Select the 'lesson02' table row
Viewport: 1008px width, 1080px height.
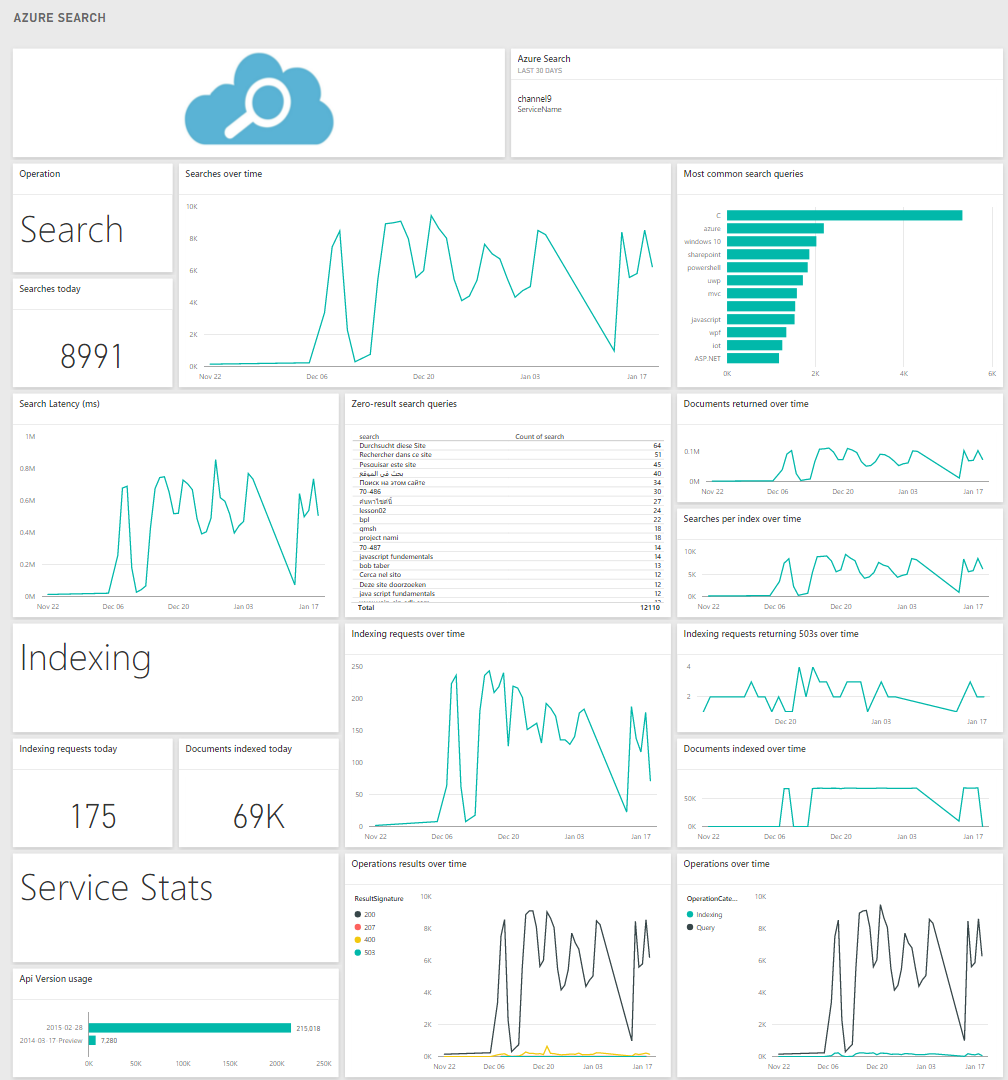pos(510,510)
